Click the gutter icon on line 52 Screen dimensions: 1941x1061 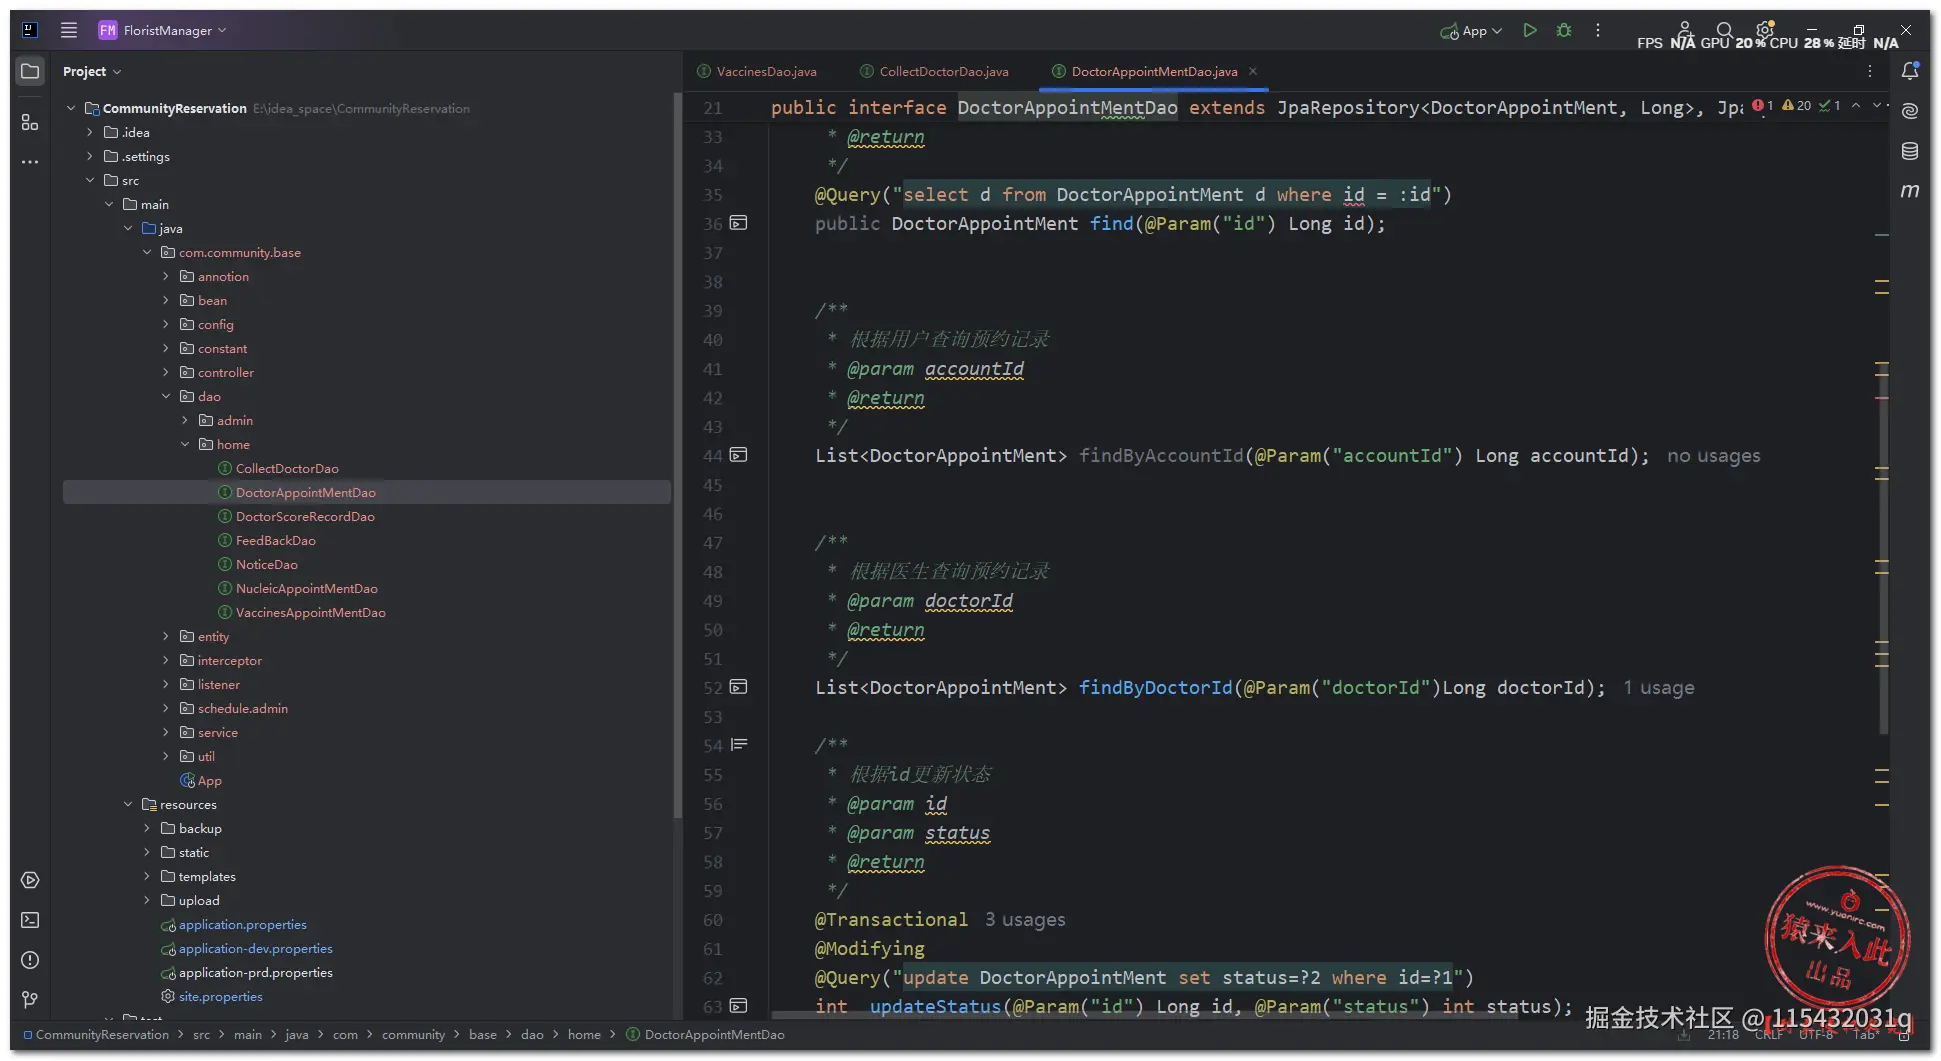738,687
